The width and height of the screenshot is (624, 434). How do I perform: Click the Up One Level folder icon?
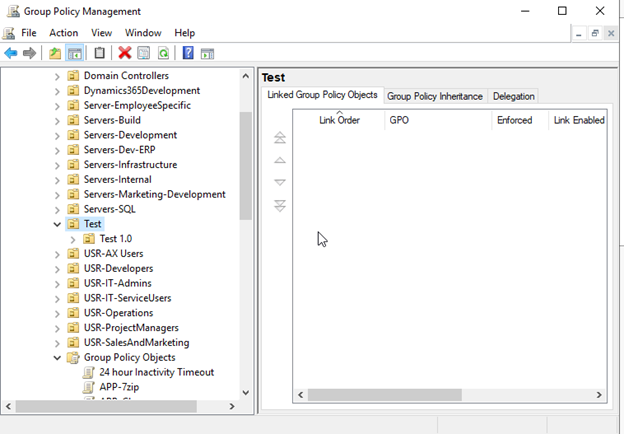pos(55,53)
